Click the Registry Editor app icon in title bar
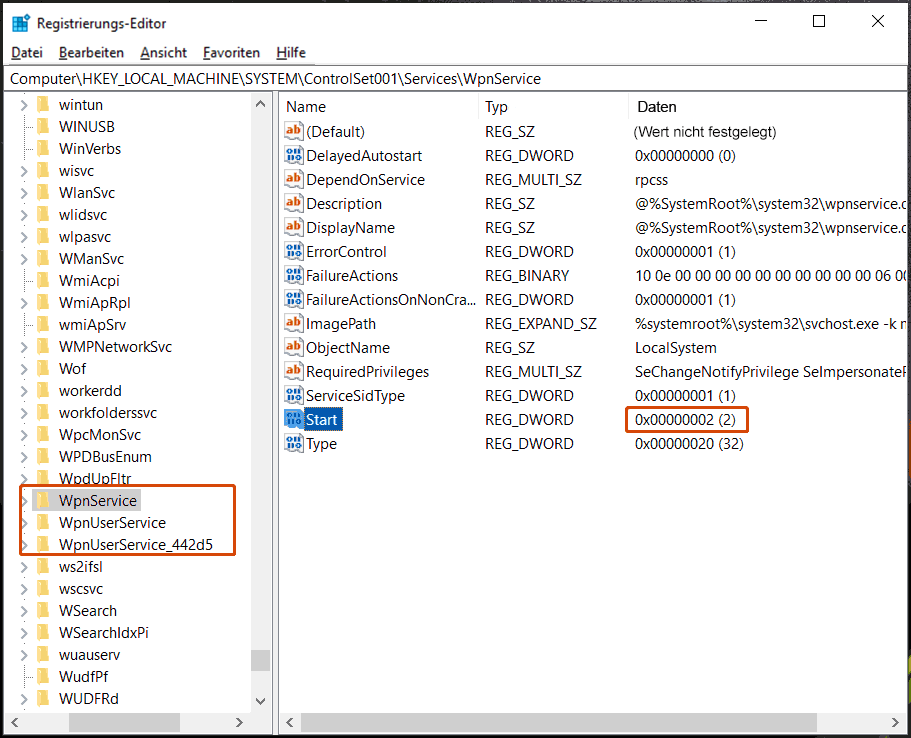The height and width of the screenshot is (738, 911). [x=20, y=23]
